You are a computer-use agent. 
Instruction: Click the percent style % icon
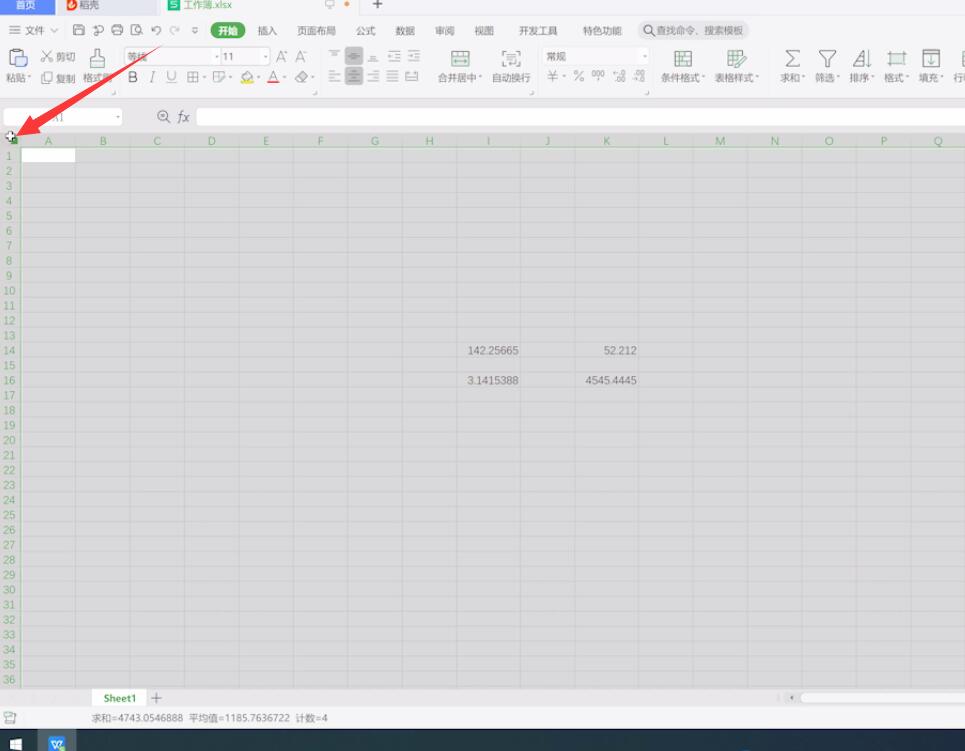(x=577, y=75)
